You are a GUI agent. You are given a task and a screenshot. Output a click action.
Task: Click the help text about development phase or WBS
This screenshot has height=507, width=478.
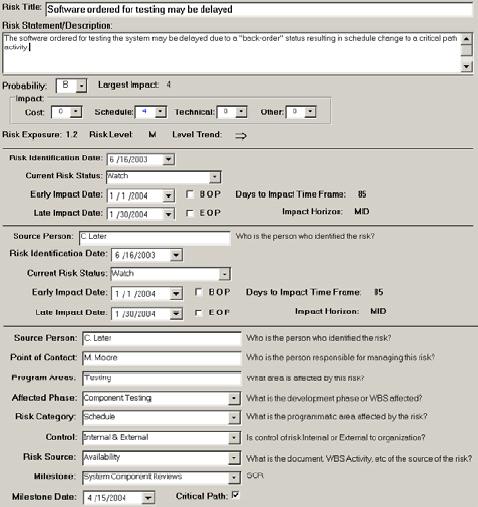click(x=334, y=398)
